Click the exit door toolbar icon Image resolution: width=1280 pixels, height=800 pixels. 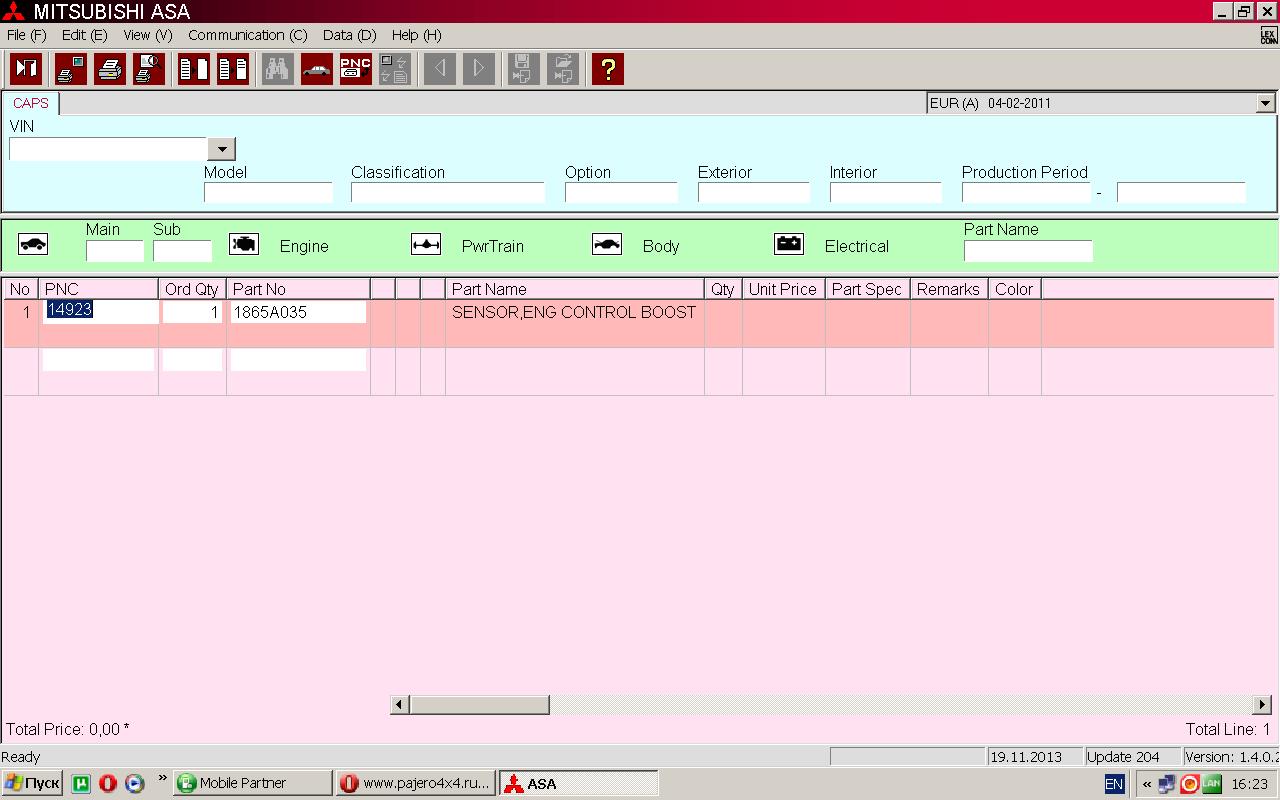pos(26,69)
